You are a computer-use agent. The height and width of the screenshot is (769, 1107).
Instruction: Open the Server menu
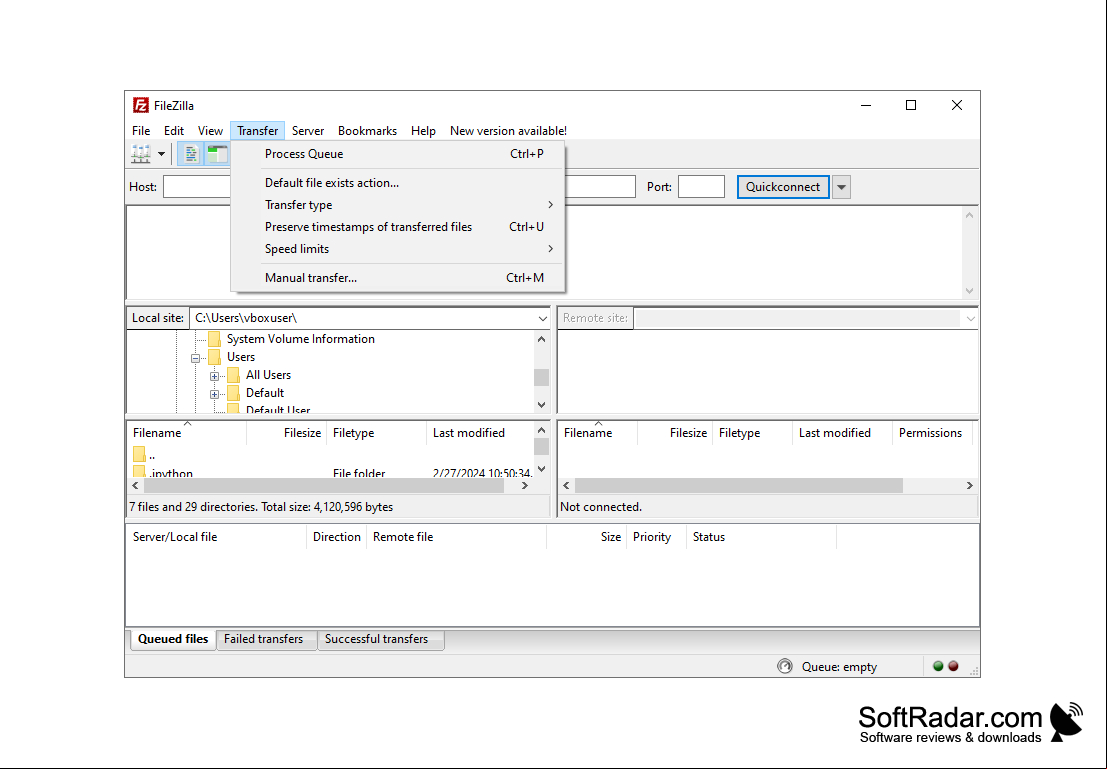pyautogui.click(x=308, y=131)
